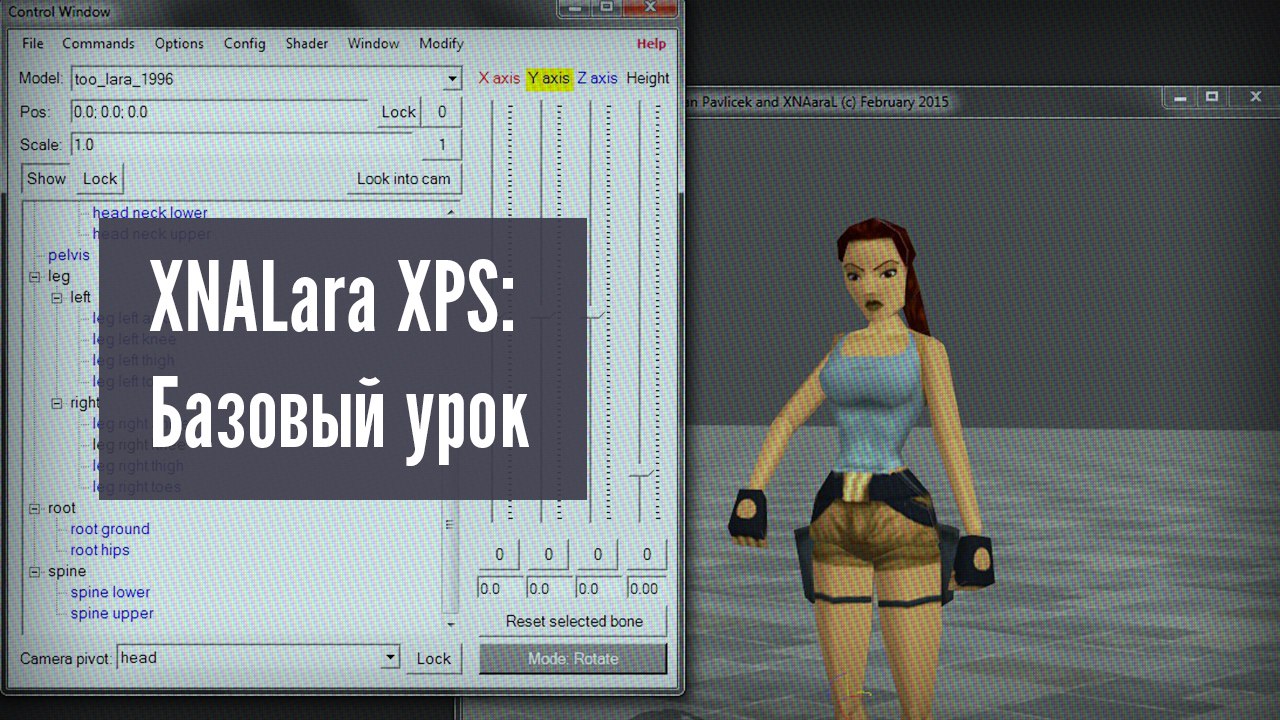This screenshot has height=720, width=1280.
Task: Reset position with the 0 button beside Pos Lock
Action: (442, 112)
